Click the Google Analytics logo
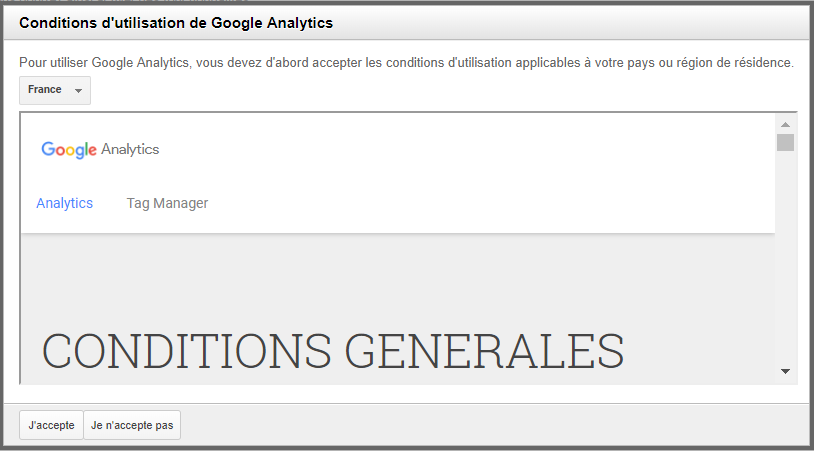814x451 pixels. point(100,149)
